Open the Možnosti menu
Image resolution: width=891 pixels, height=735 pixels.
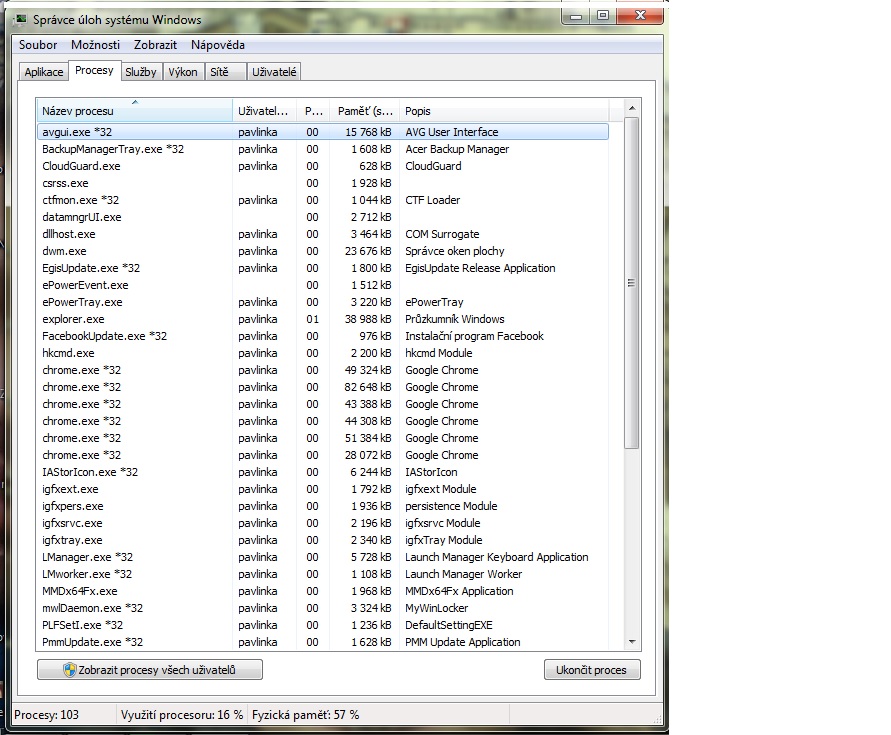[95, 45]
